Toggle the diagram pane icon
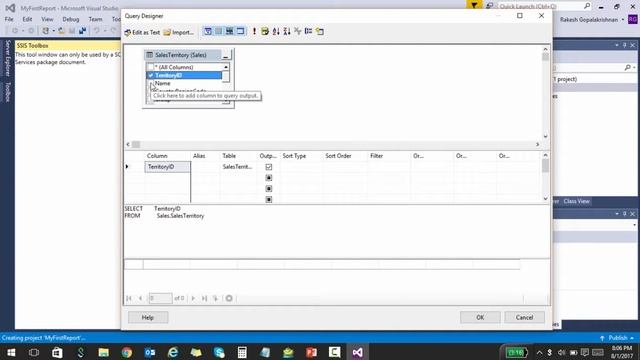 [208, 31]
